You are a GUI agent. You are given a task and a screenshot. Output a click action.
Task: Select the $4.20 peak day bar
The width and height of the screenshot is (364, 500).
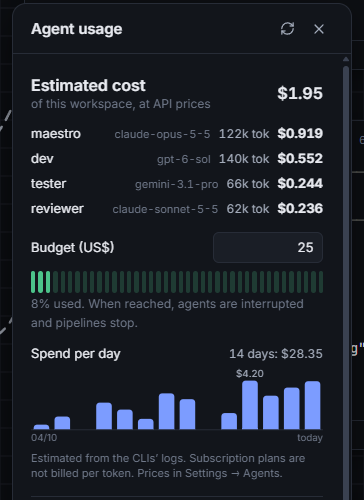(250, 405)
